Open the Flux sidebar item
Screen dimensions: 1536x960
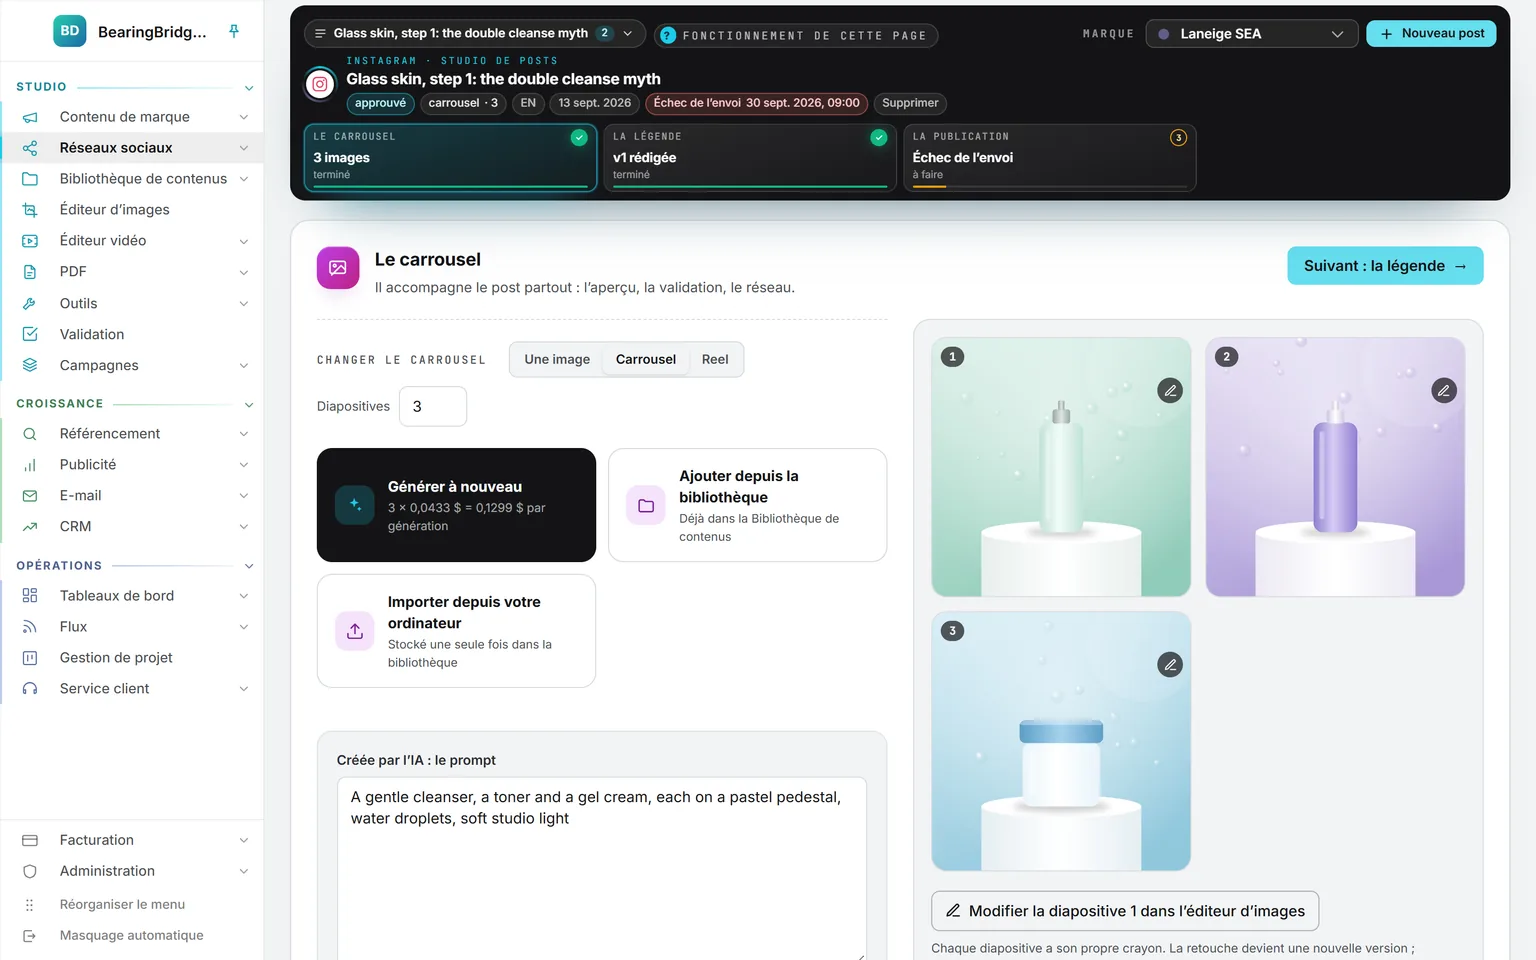click(x=132, y=626)
